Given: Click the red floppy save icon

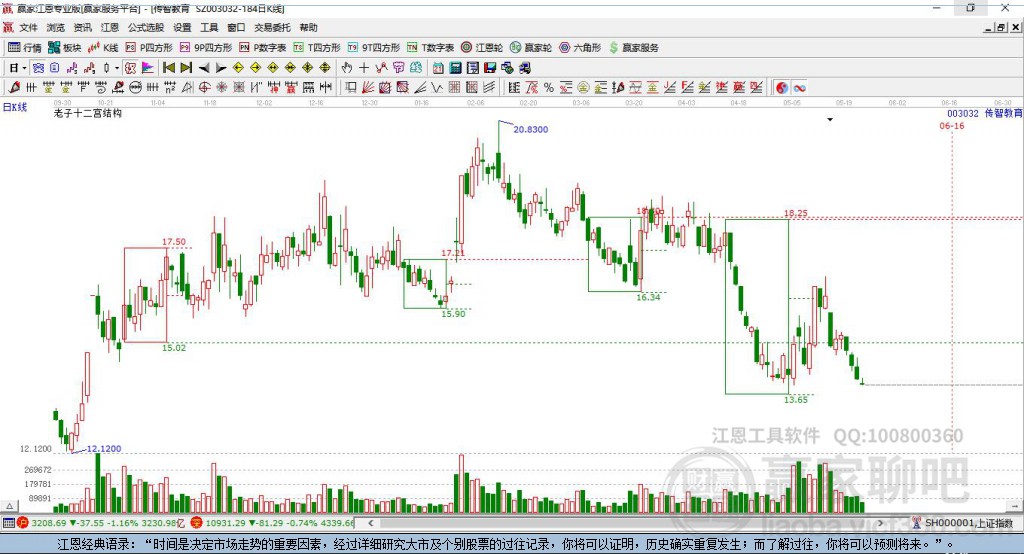Looking at the screenshot, I should click(x=490, y=68).
